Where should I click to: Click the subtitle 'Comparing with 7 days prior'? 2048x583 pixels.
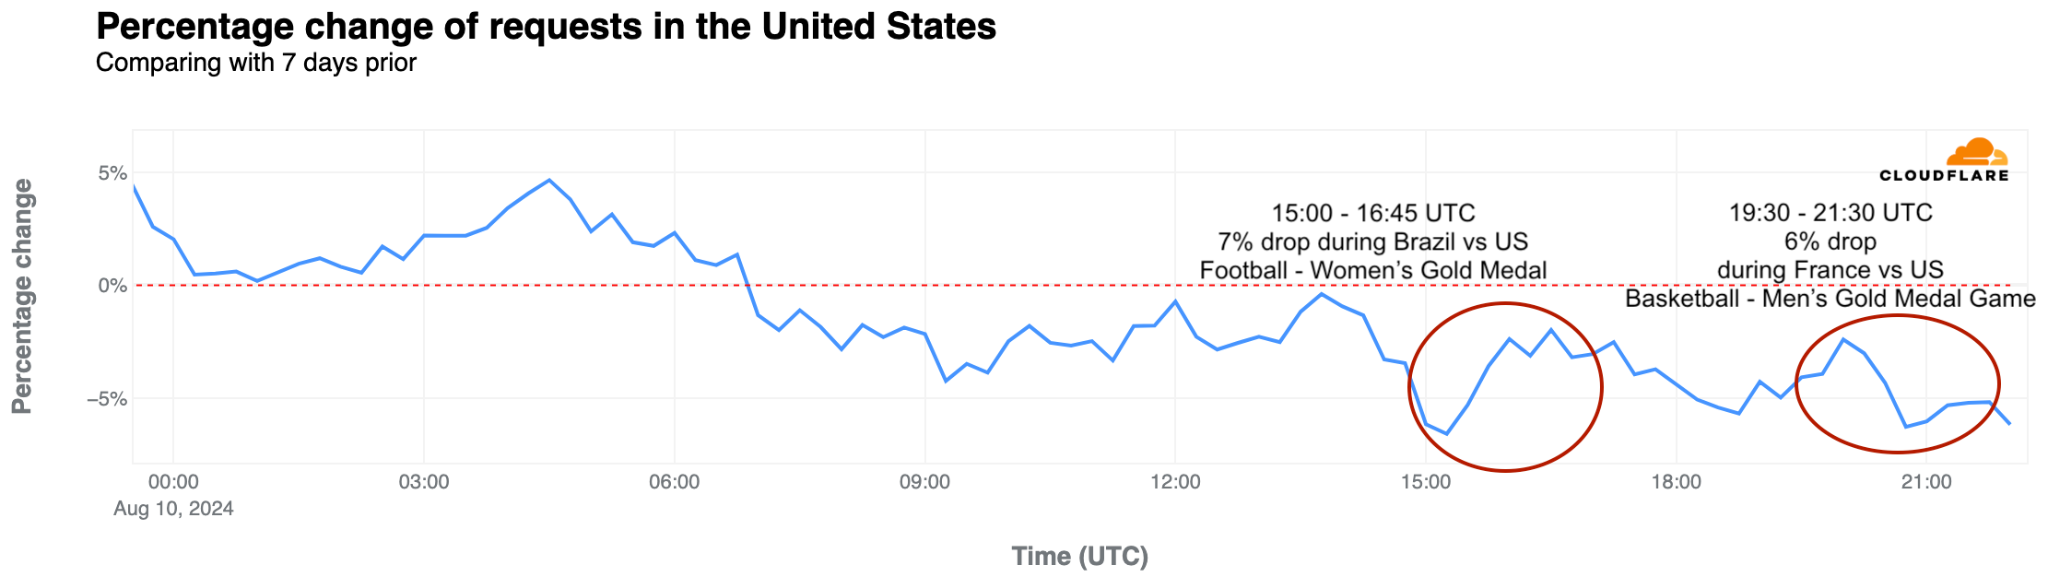click(256, 63)
